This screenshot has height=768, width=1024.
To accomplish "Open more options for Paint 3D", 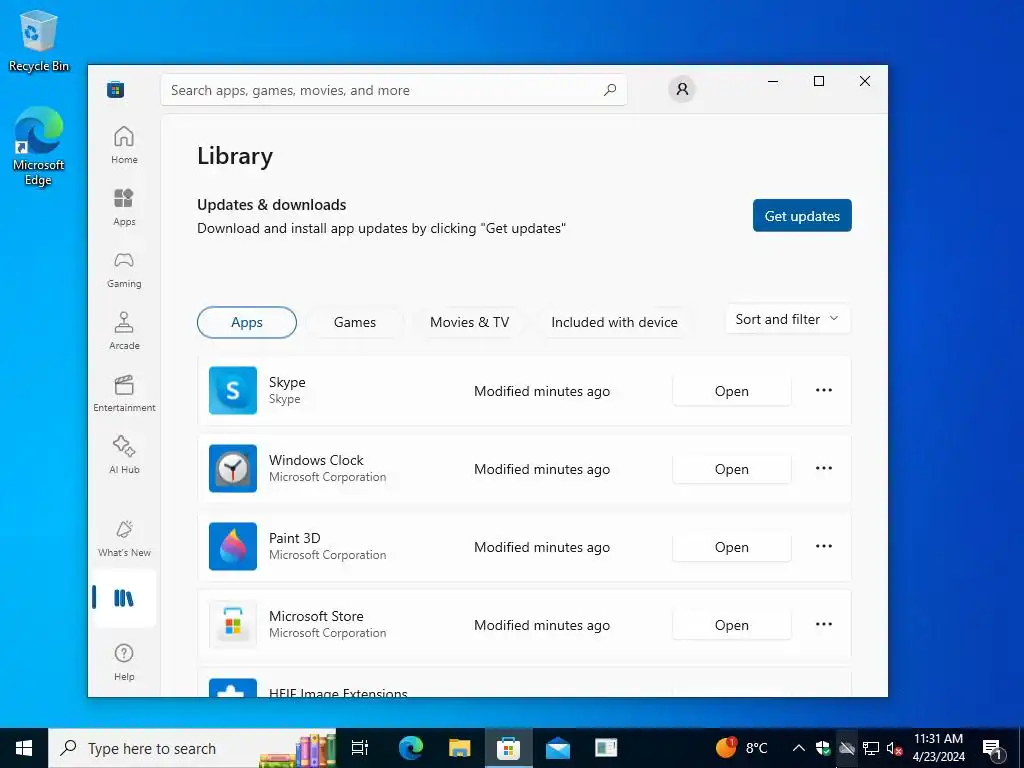I will tap(824, 547).
